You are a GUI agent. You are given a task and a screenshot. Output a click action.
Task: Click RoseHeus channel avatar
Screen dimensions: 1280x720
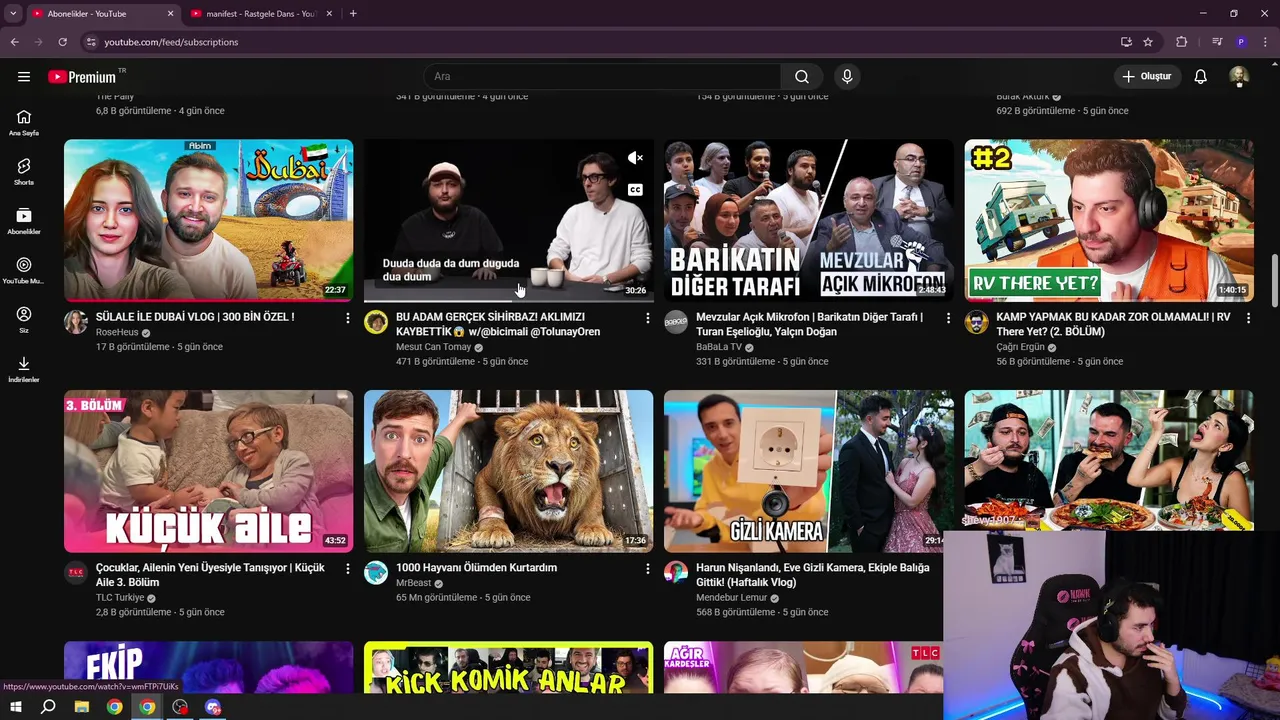[76, 322]
